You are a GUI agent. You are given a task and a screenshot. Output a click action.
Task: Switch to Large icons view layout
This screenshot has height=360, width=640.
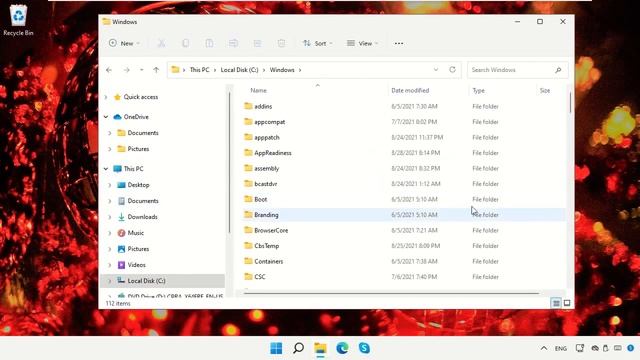[567, 303]
